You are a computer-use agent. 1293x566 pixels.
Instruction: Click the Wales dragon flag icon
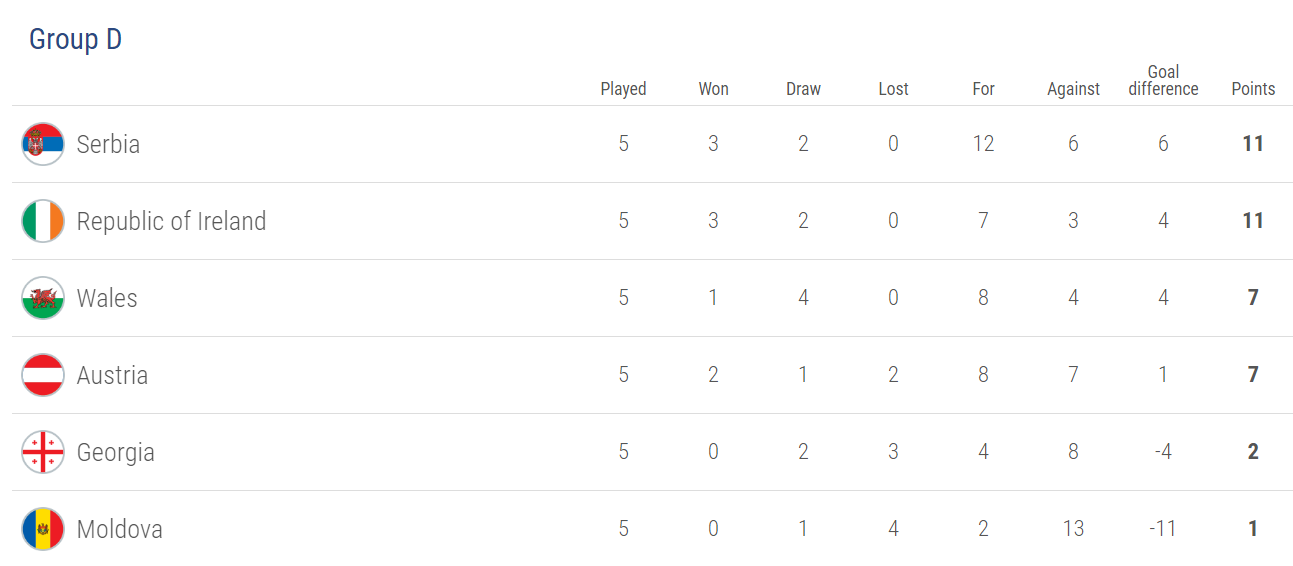pos(43,298)
